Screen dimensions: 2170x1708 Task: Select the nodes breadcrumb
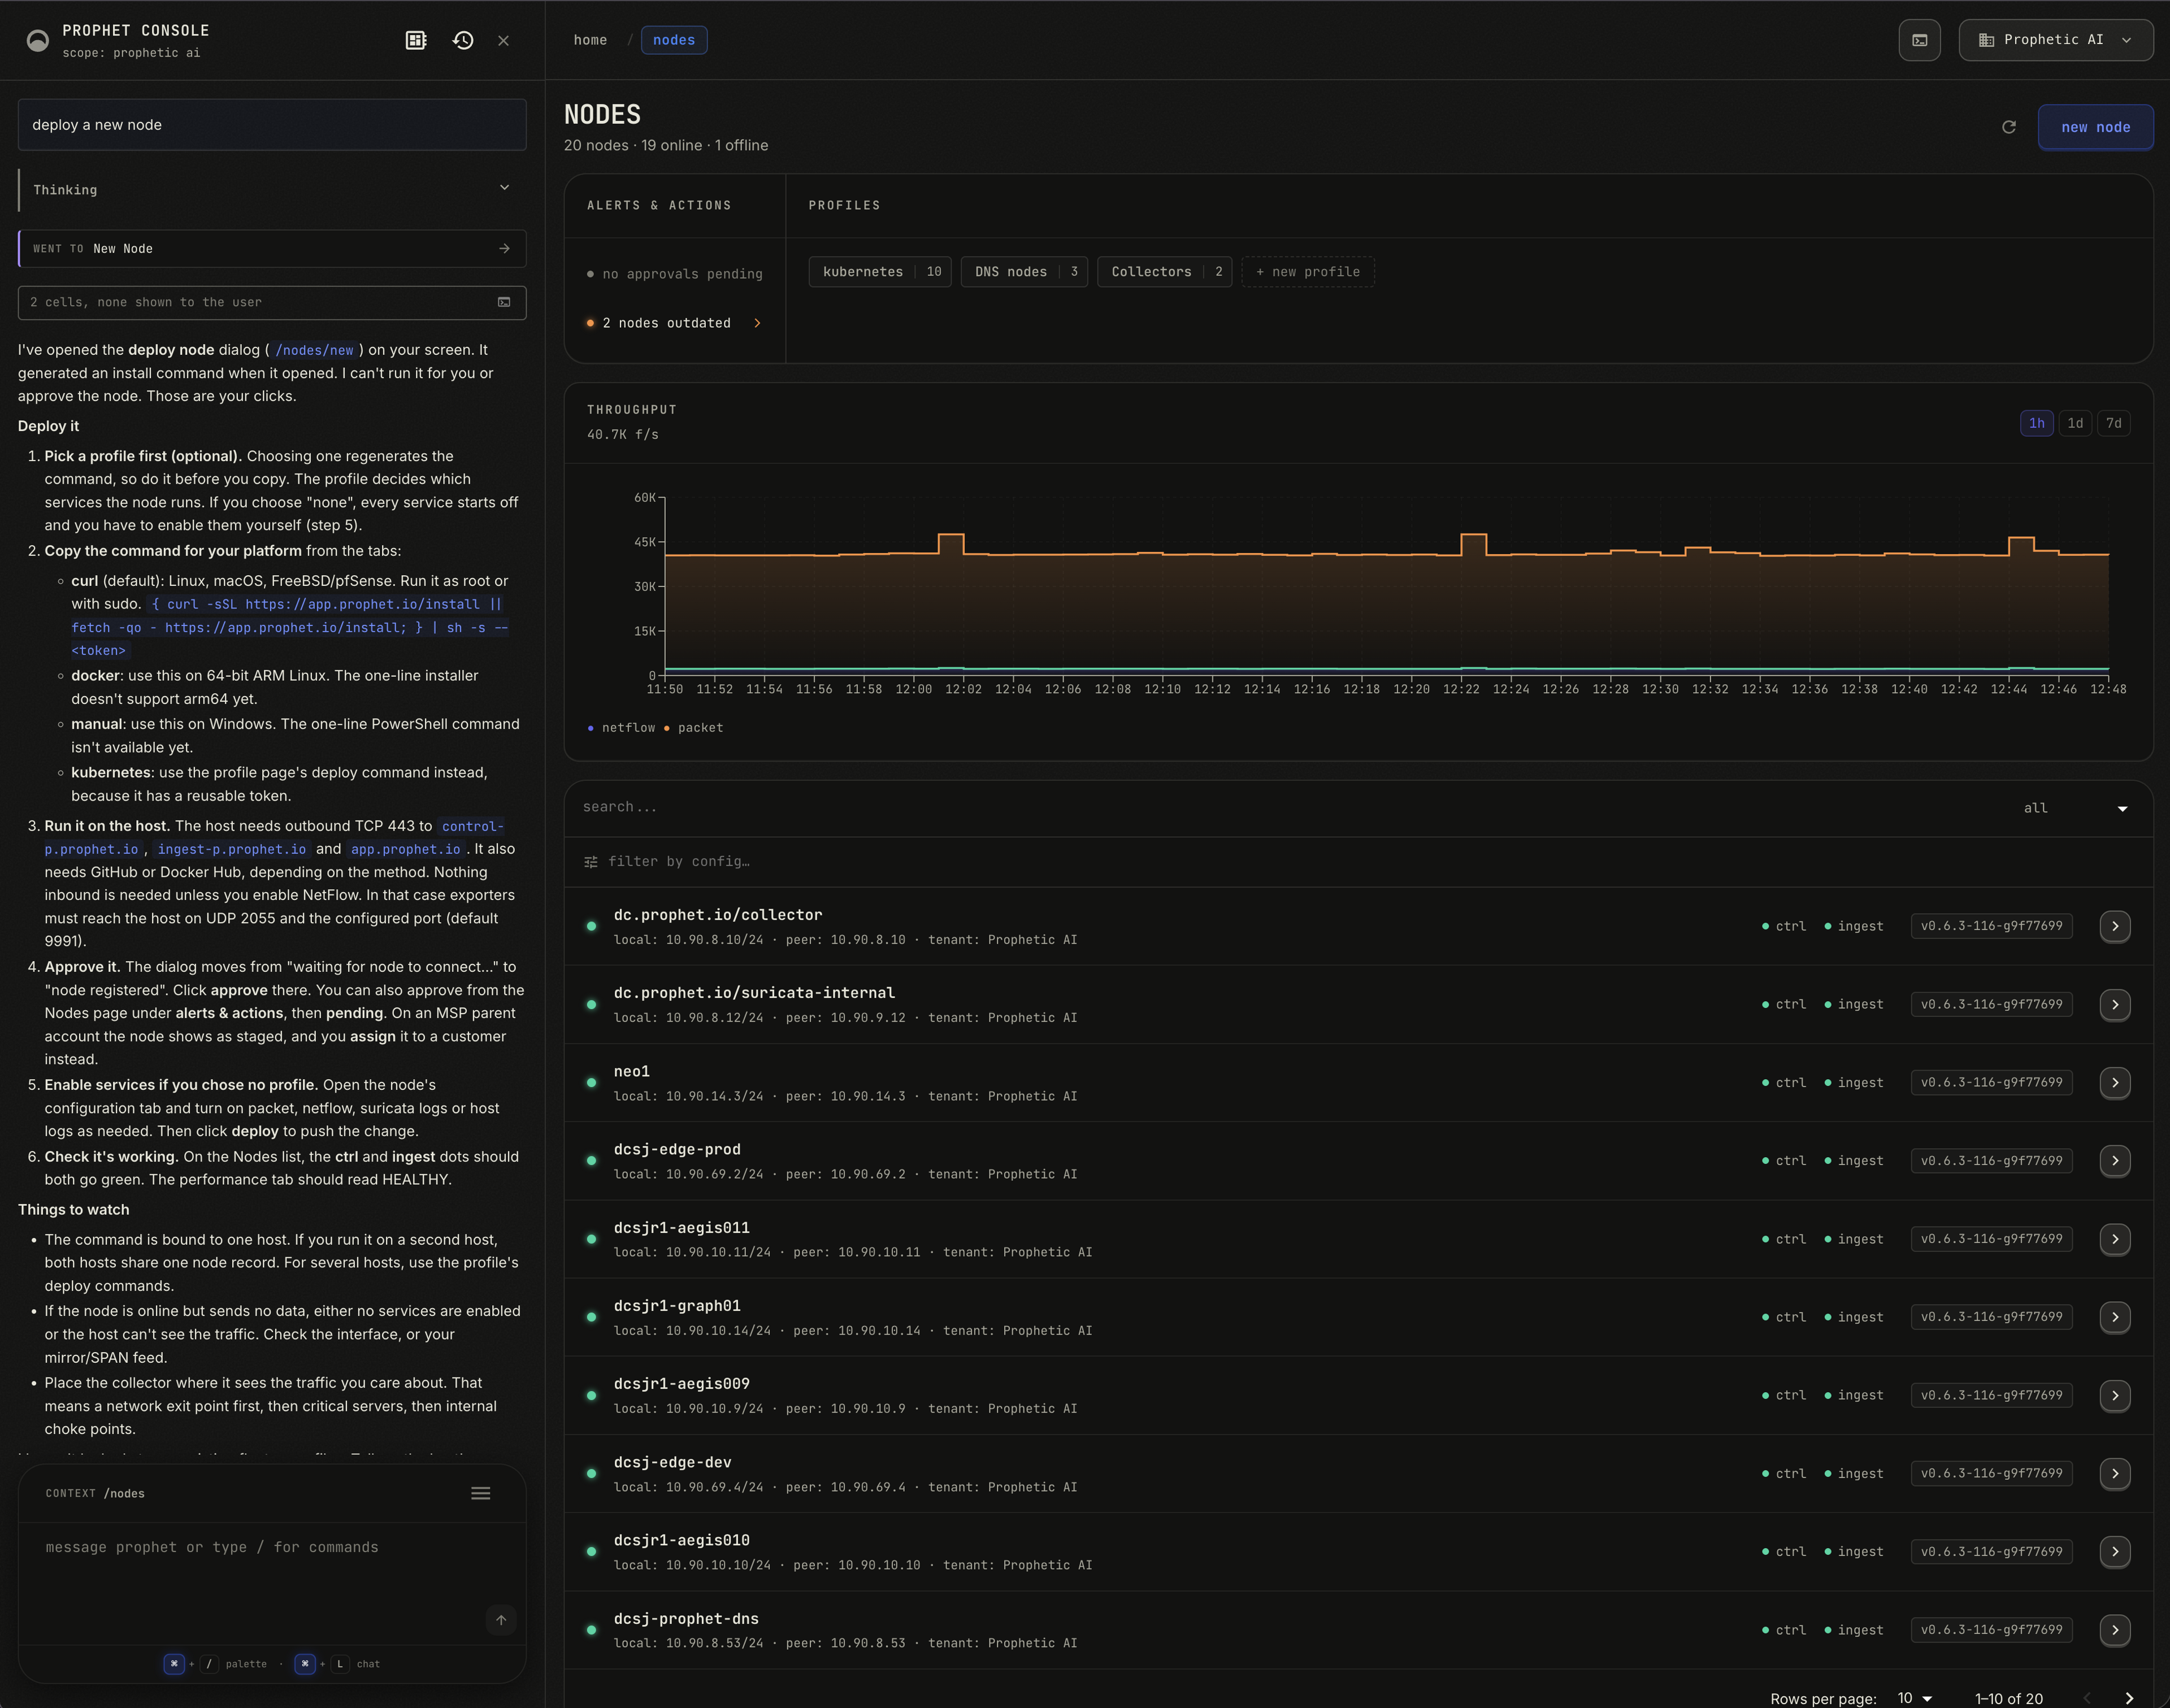click(674, 40)
